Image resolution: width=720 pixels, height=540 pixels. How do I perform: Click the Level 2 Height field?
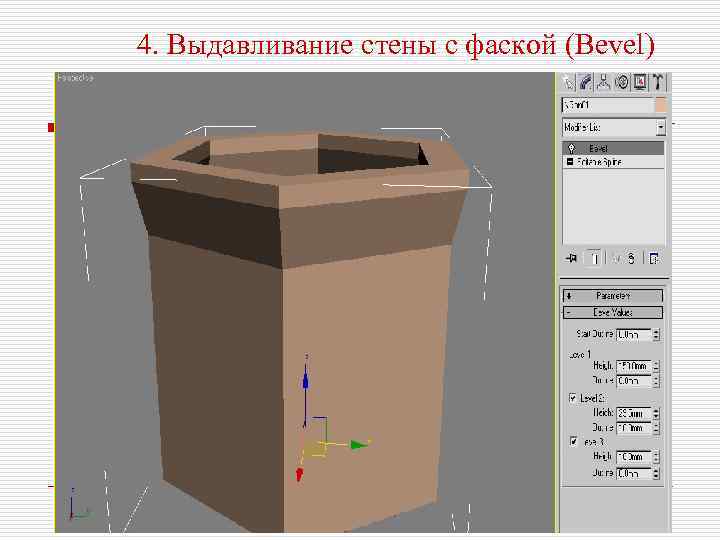point(634,413)
